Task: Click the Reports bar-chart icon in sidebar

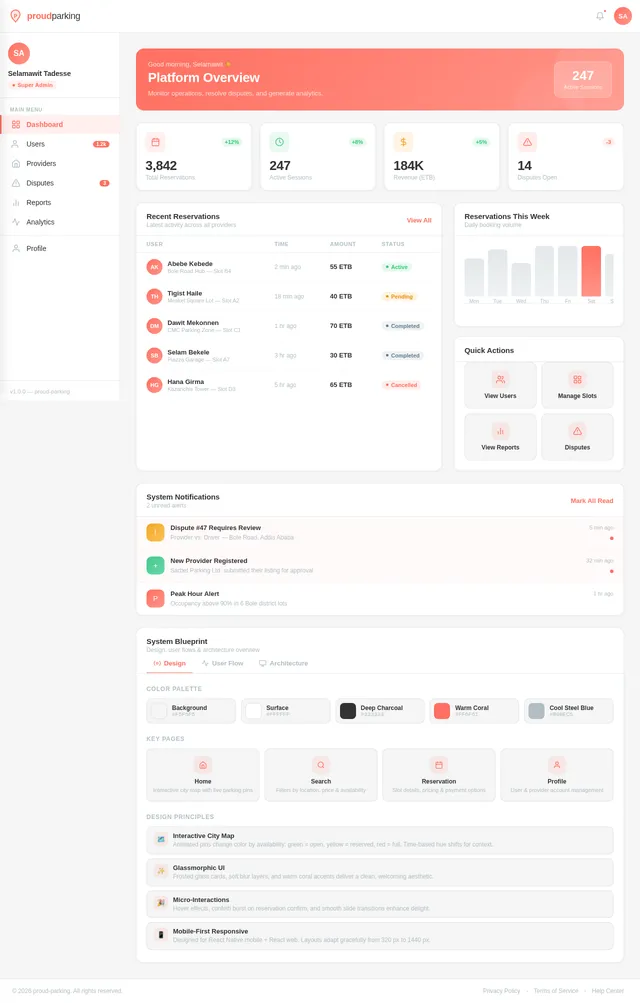Action: [x=16, y=203]
